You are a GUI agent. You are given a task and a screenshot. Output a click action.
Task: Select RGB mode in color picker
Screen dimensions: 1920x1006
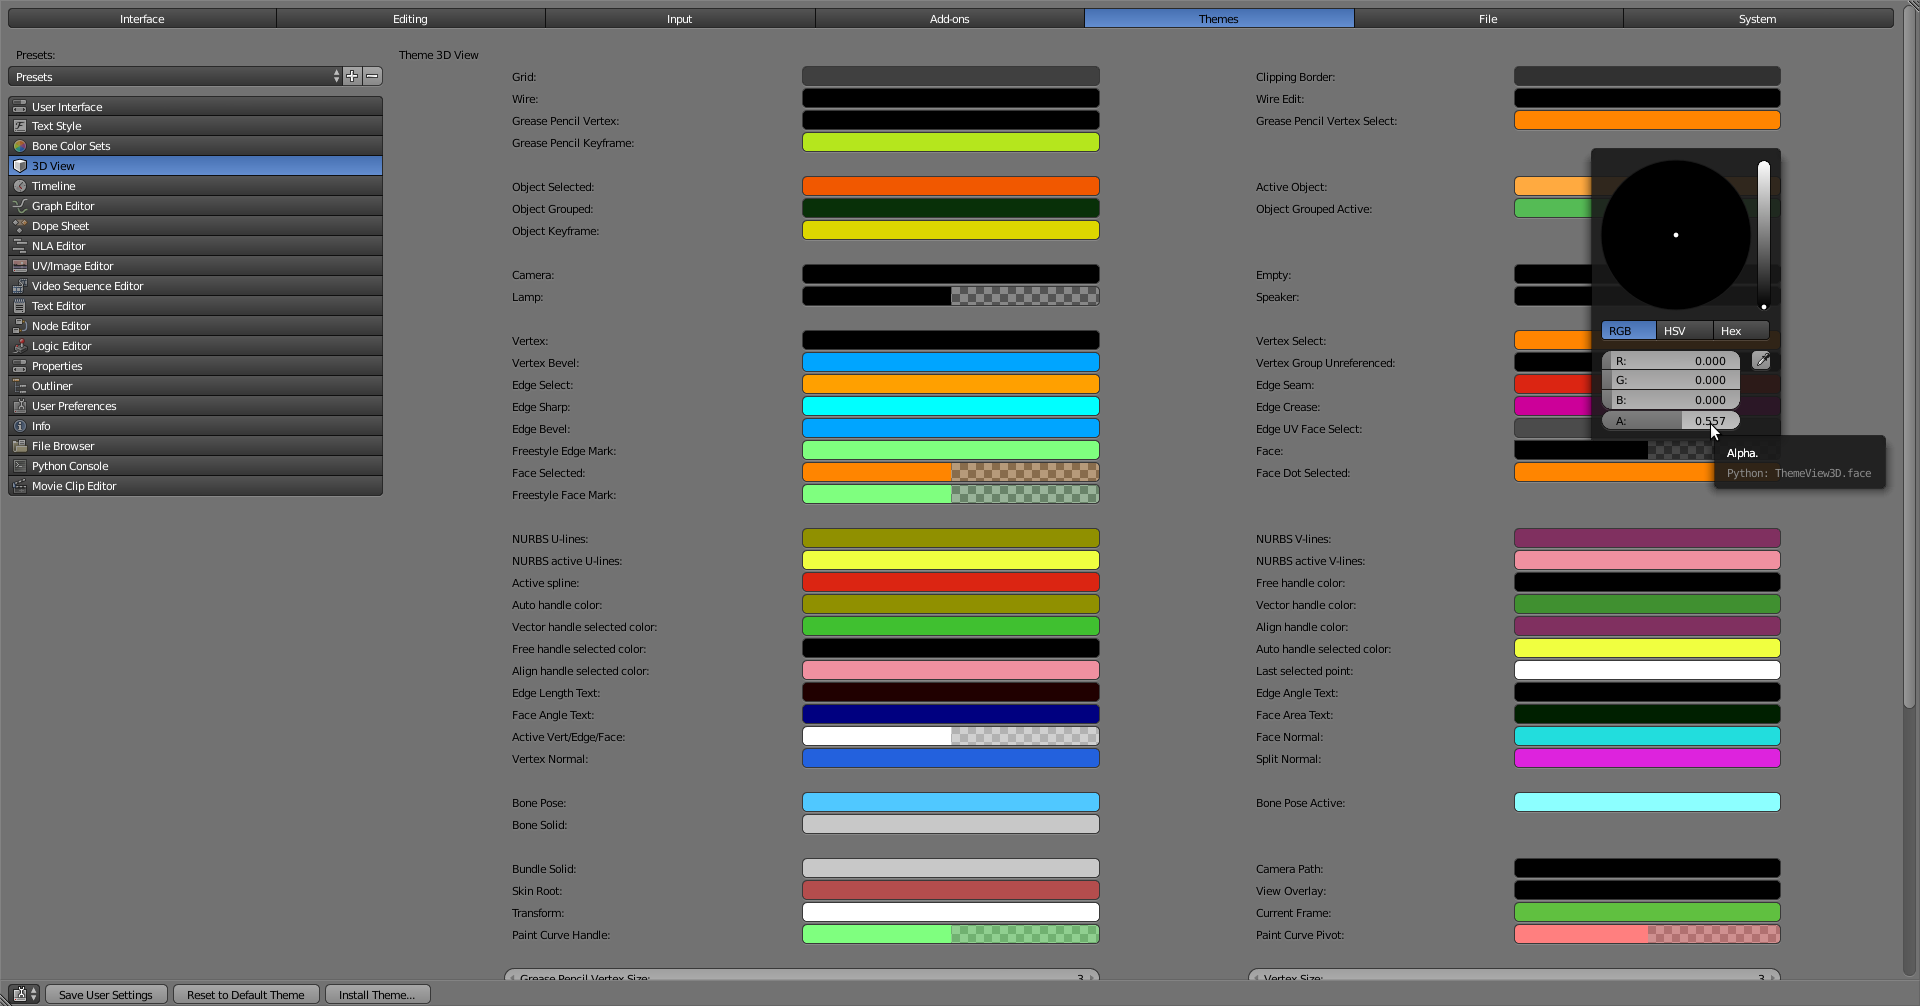1629,331
